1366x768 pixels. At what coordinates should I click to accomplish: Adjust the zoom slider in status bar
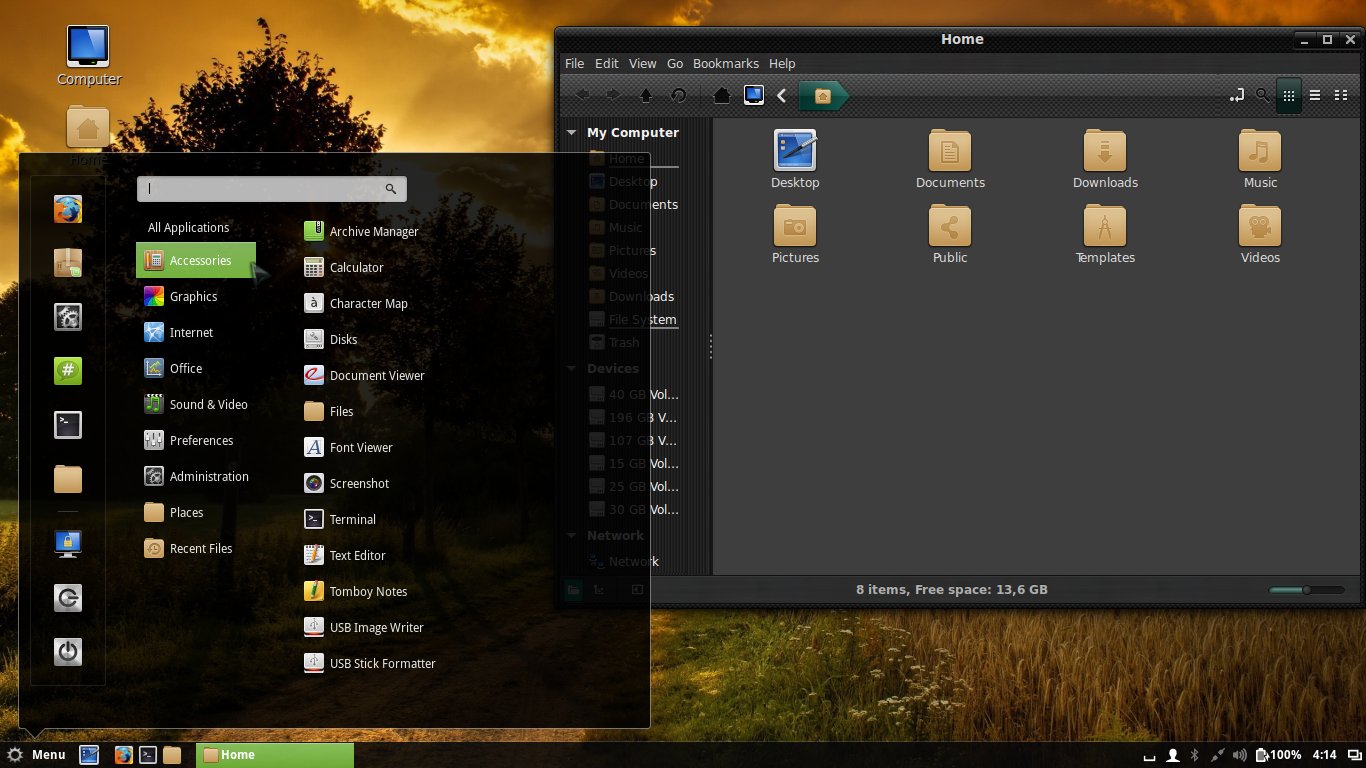click(1306, 590)
